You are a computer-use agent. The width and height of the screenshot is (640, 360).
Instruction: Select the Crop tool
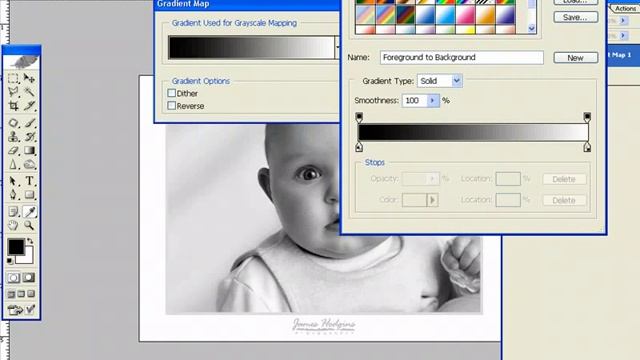13,106
